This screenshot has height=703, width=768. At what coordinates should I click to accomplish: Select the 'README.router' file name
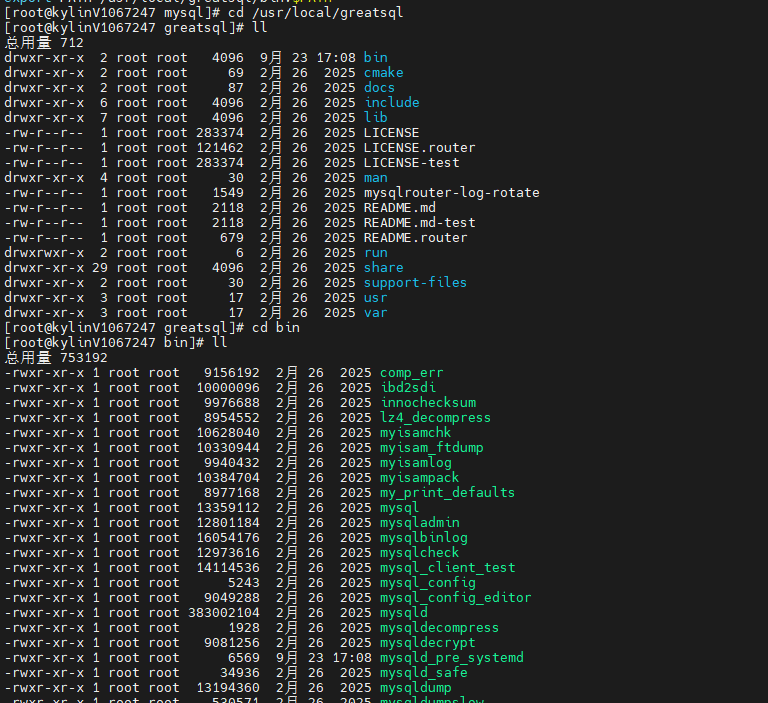click(415, 238)
